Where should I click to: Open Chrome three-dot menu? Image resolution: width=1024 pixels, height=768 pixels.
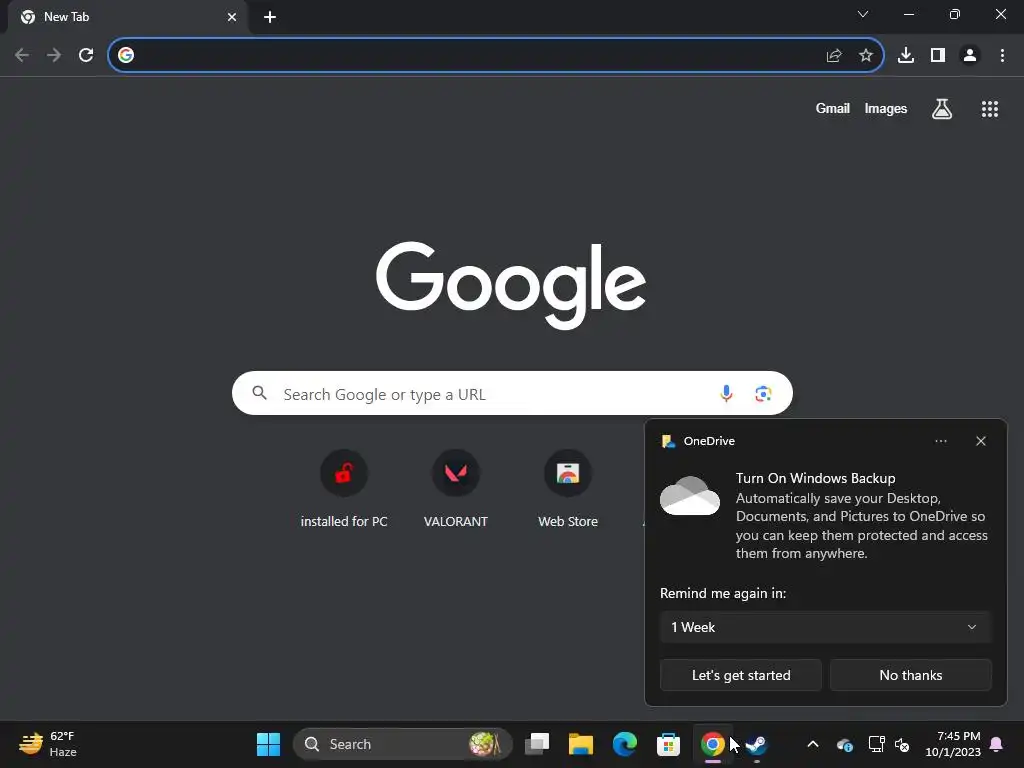tap(1002, 56)
